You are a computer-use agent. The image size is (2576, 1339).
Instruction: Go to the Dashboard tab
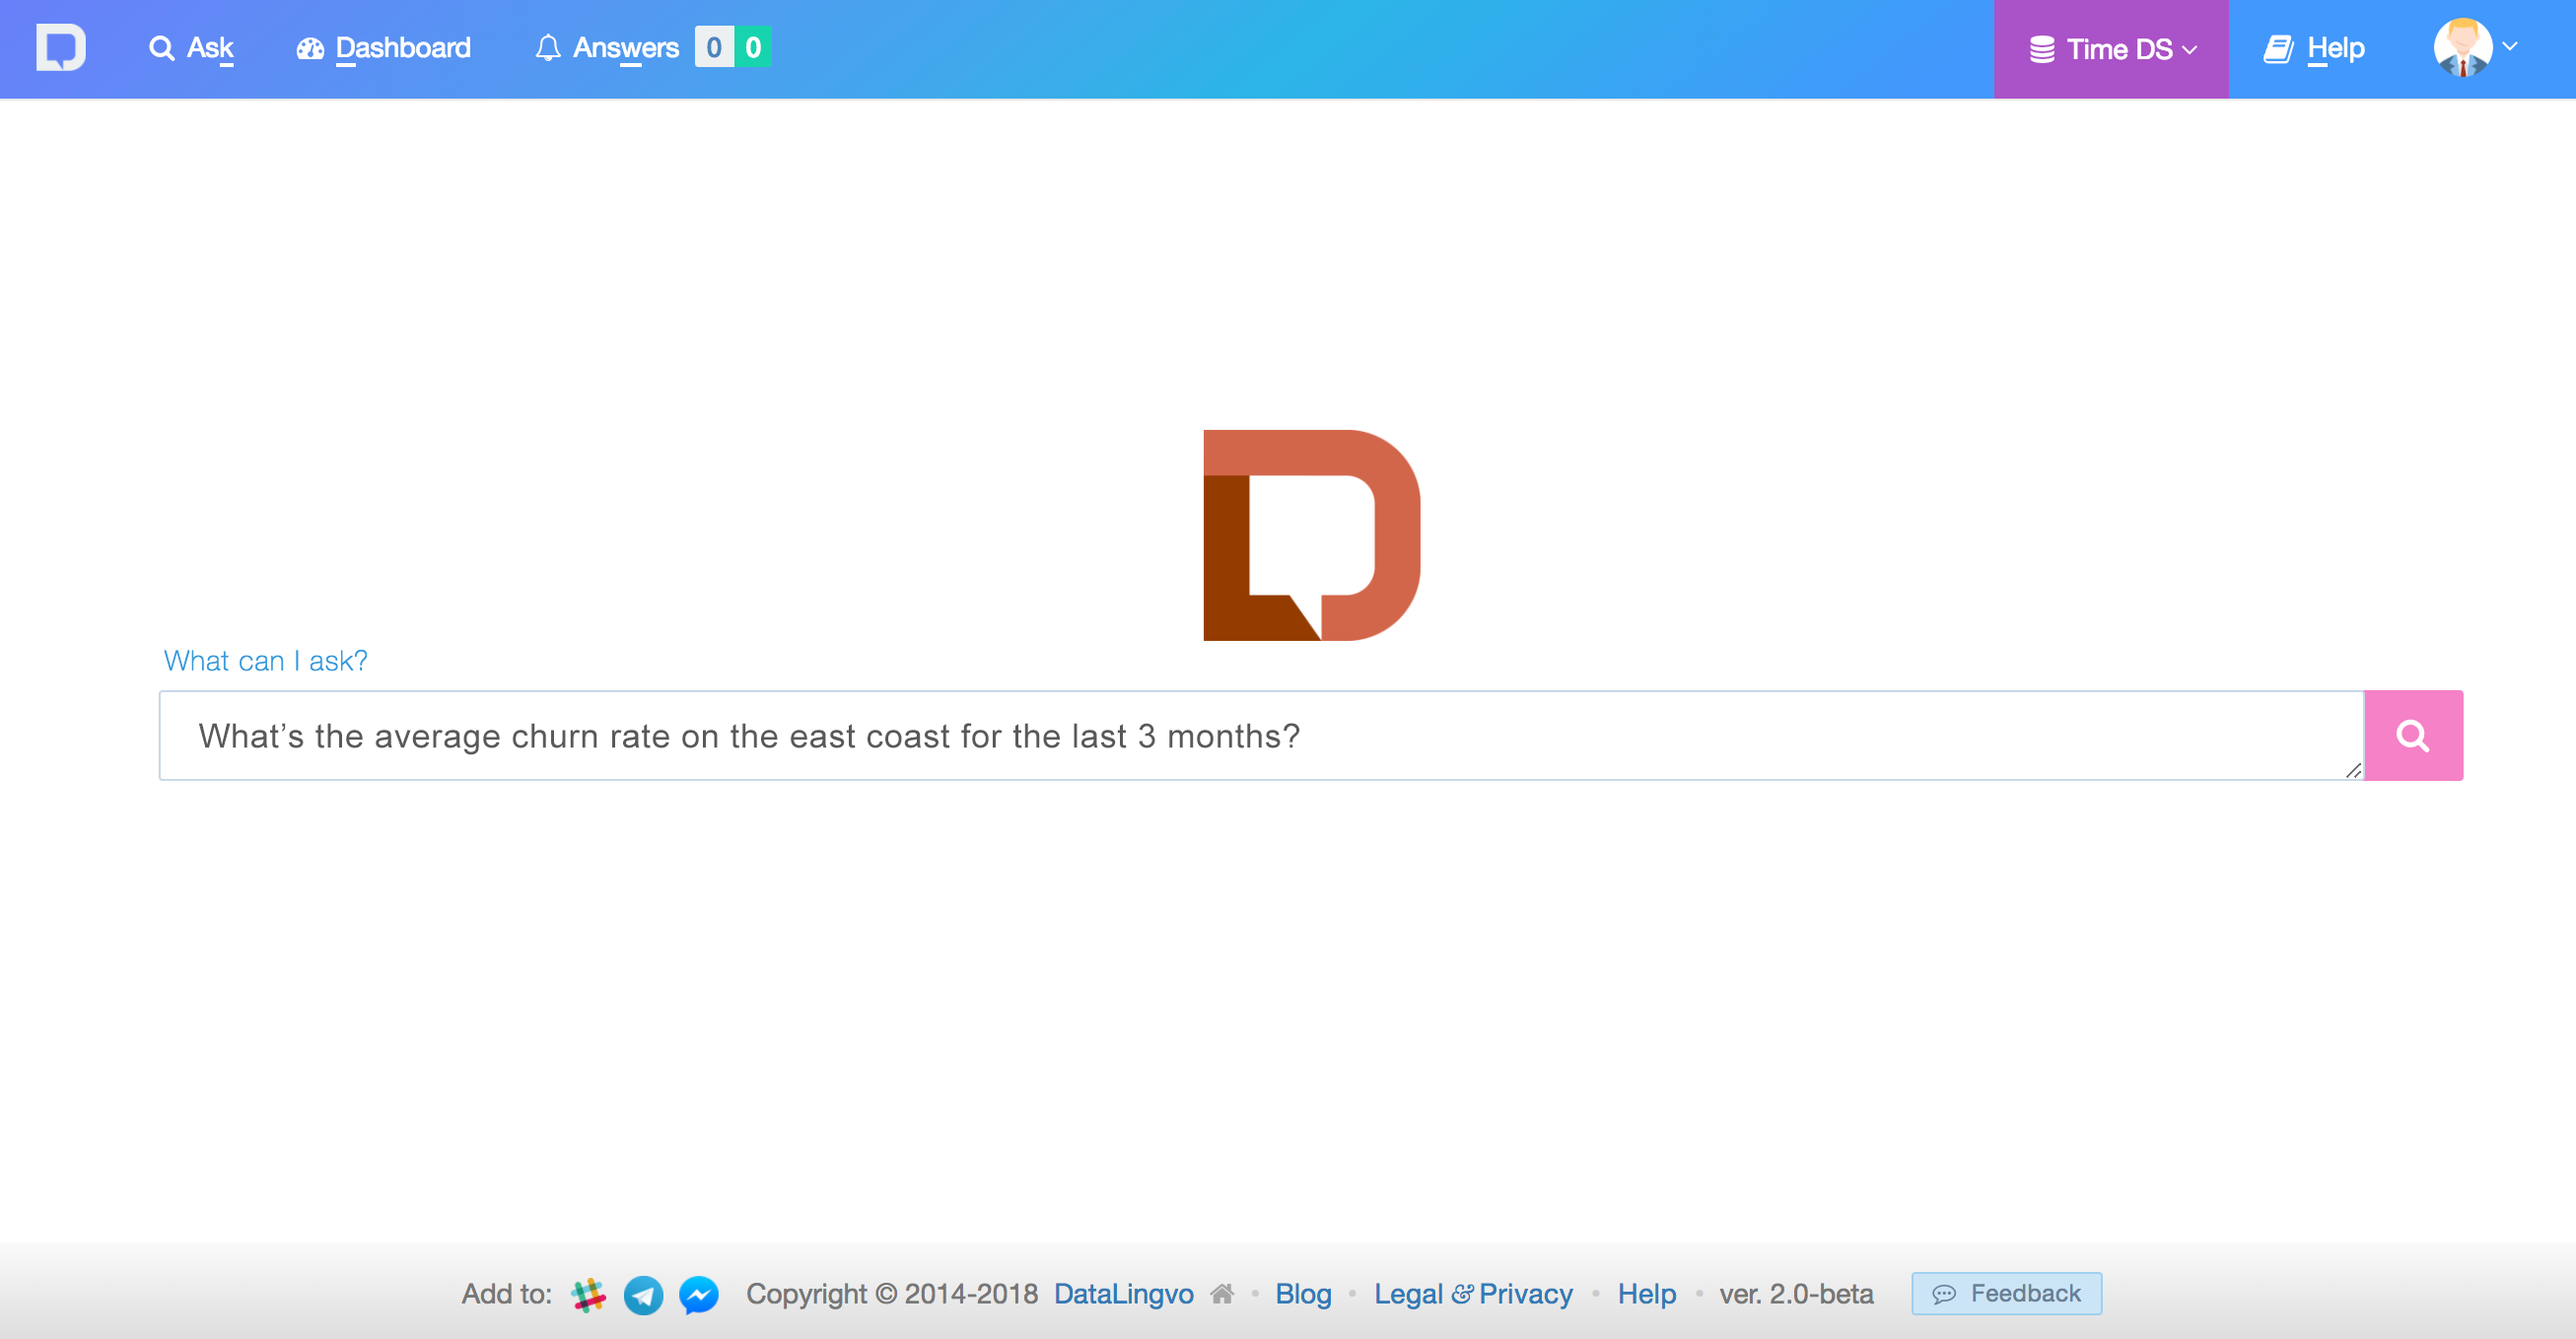[384, 48]
